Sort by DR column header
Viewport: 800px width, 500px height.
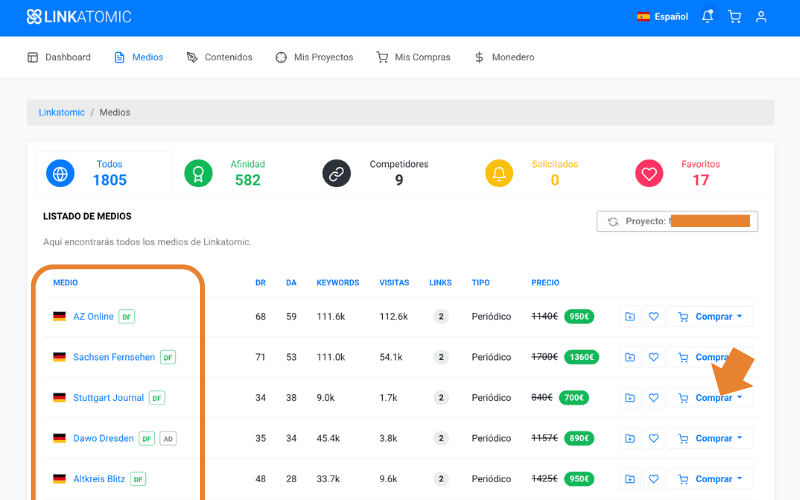(x=260, y=283)
